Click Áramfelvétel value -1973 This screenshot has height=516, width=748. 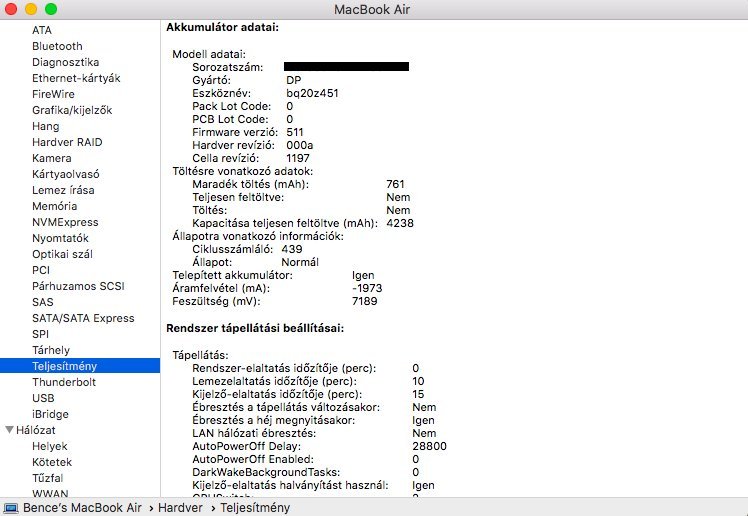coord(367,288)
